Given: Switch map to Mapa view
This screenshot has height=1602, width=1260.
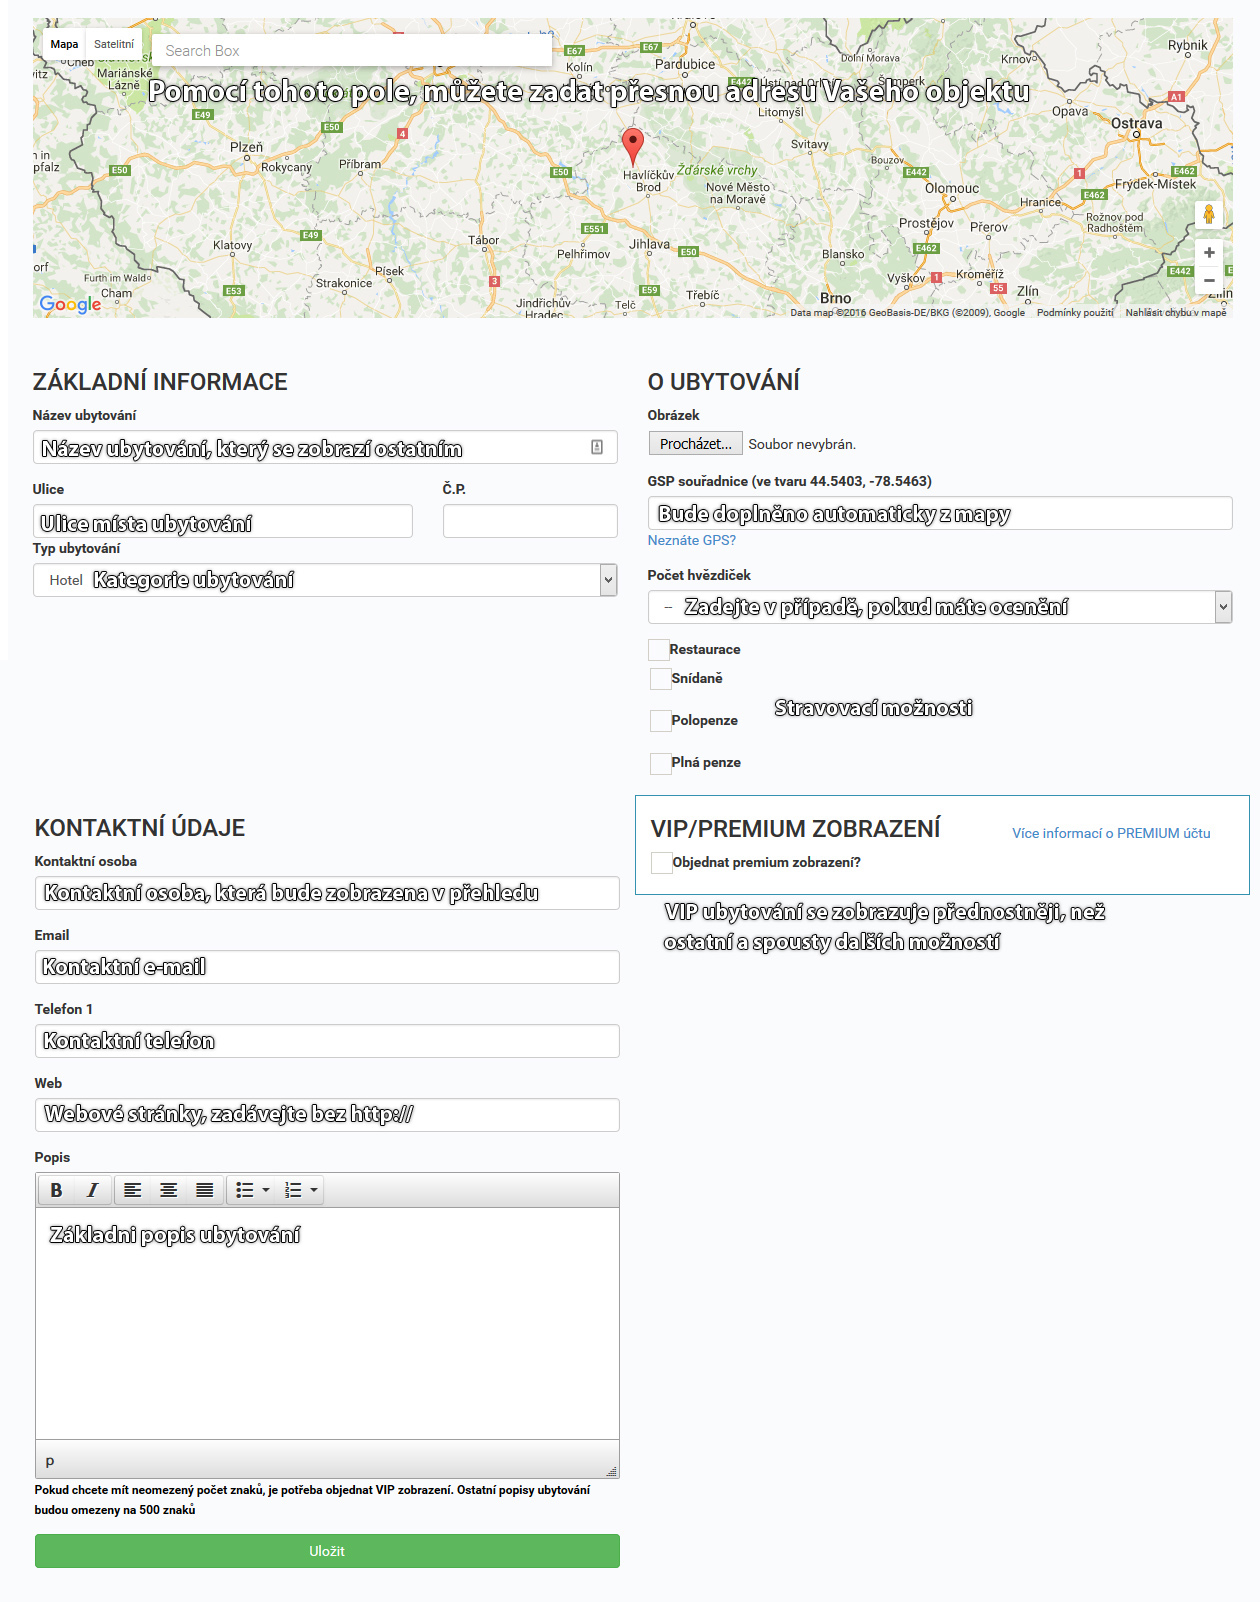Looking at the screenshot, I should click(x=64, y=44).
